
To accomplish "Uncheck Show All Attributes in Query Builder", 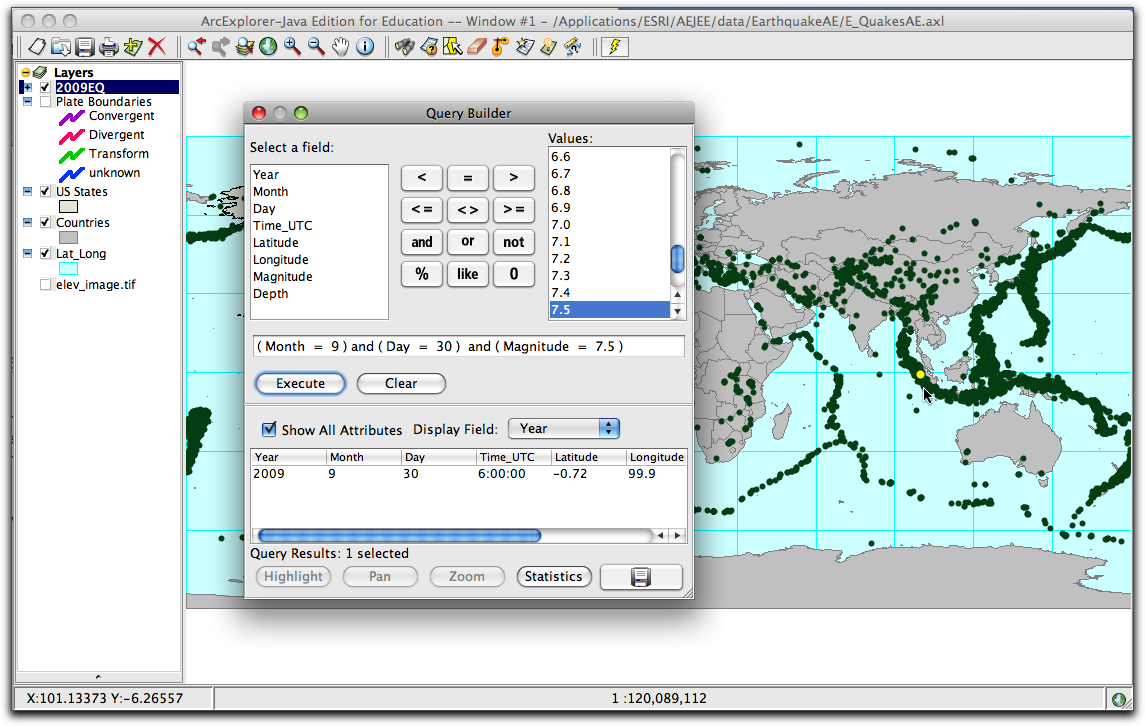I will [x=268, y=430].
